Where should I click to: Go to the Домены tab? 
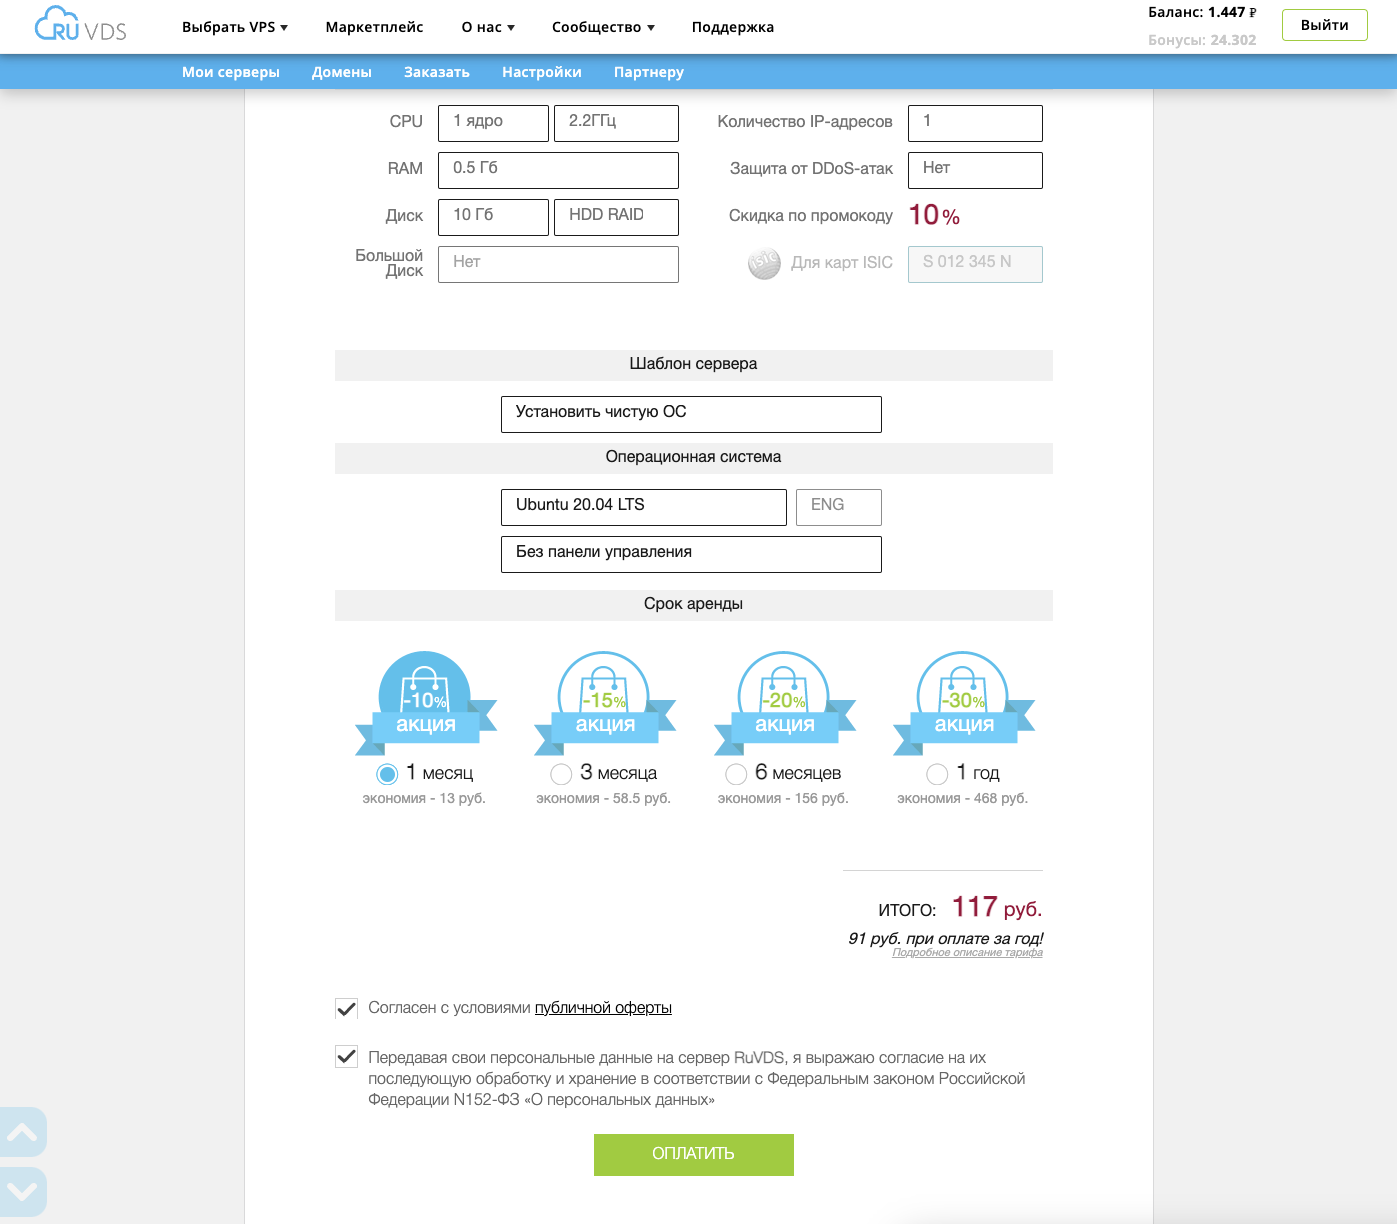tap(342, 72)
